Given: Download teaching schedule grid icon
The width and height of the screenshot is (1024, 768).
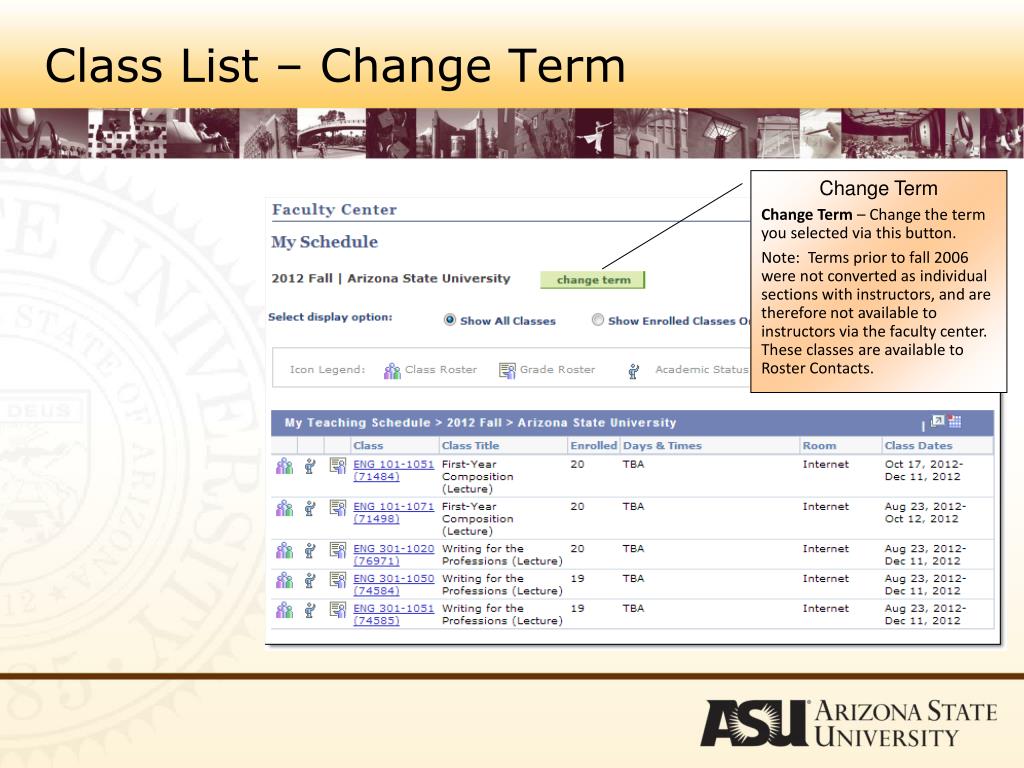Looking at the screenshot, I should (955, 421).
